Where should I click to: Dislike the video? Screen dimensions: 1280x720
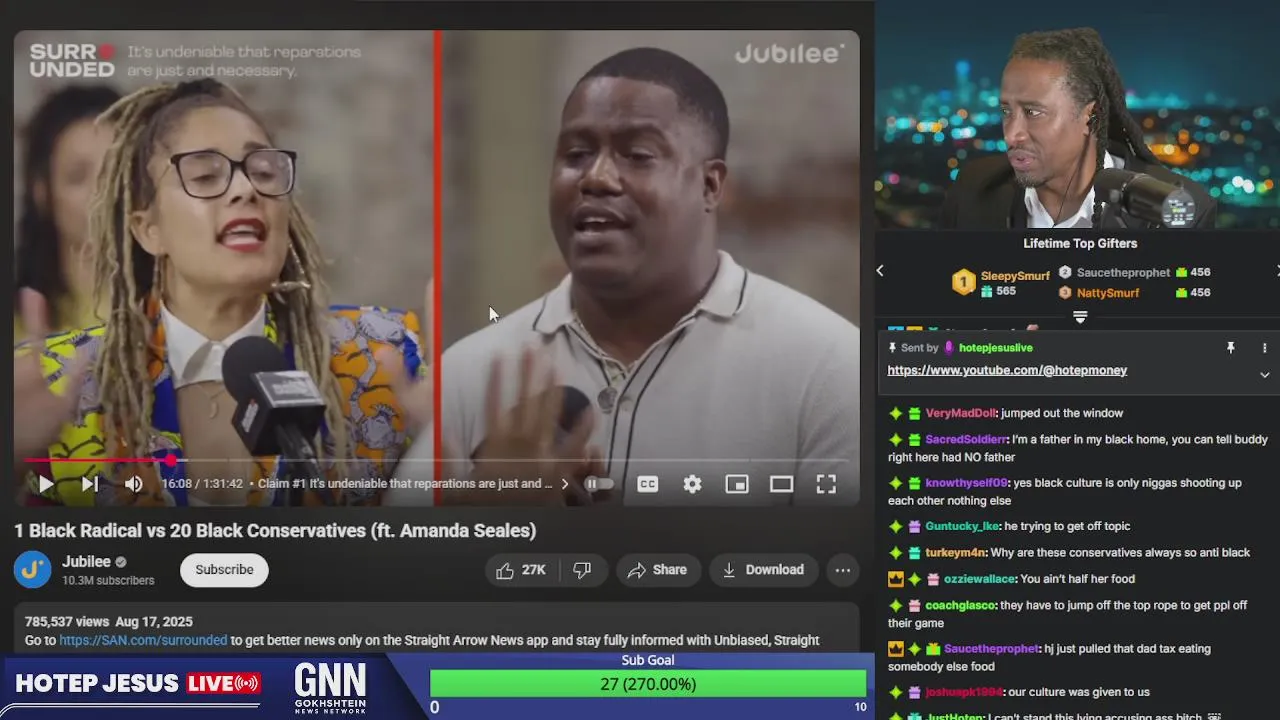(x=582, y=570)
